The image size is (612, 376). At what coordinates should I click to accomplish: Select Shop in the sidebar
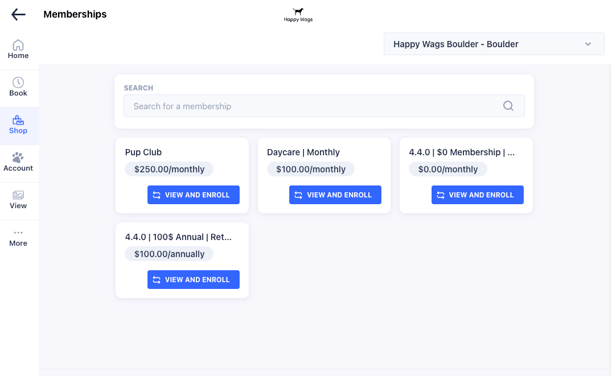tap(18, 125)
